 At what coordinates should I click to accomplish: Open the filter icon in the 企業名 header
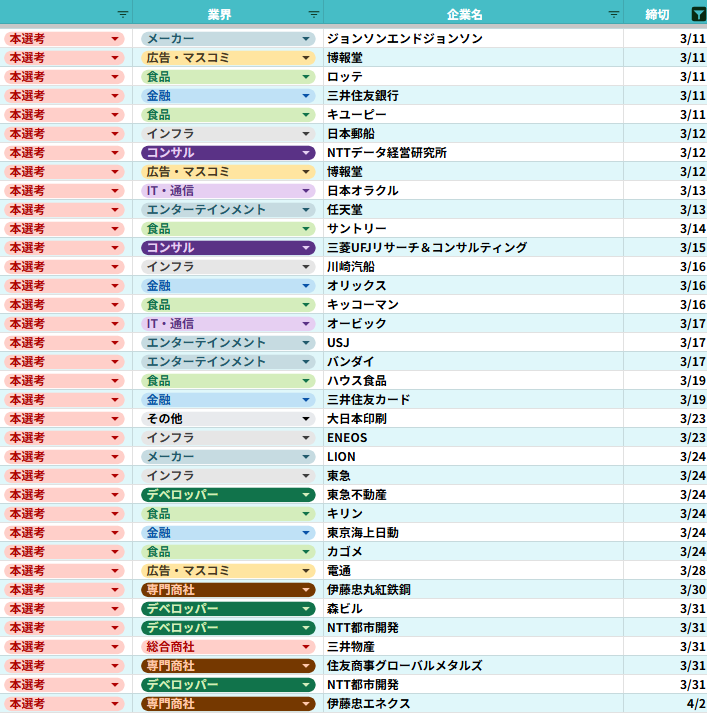(613, 15)
